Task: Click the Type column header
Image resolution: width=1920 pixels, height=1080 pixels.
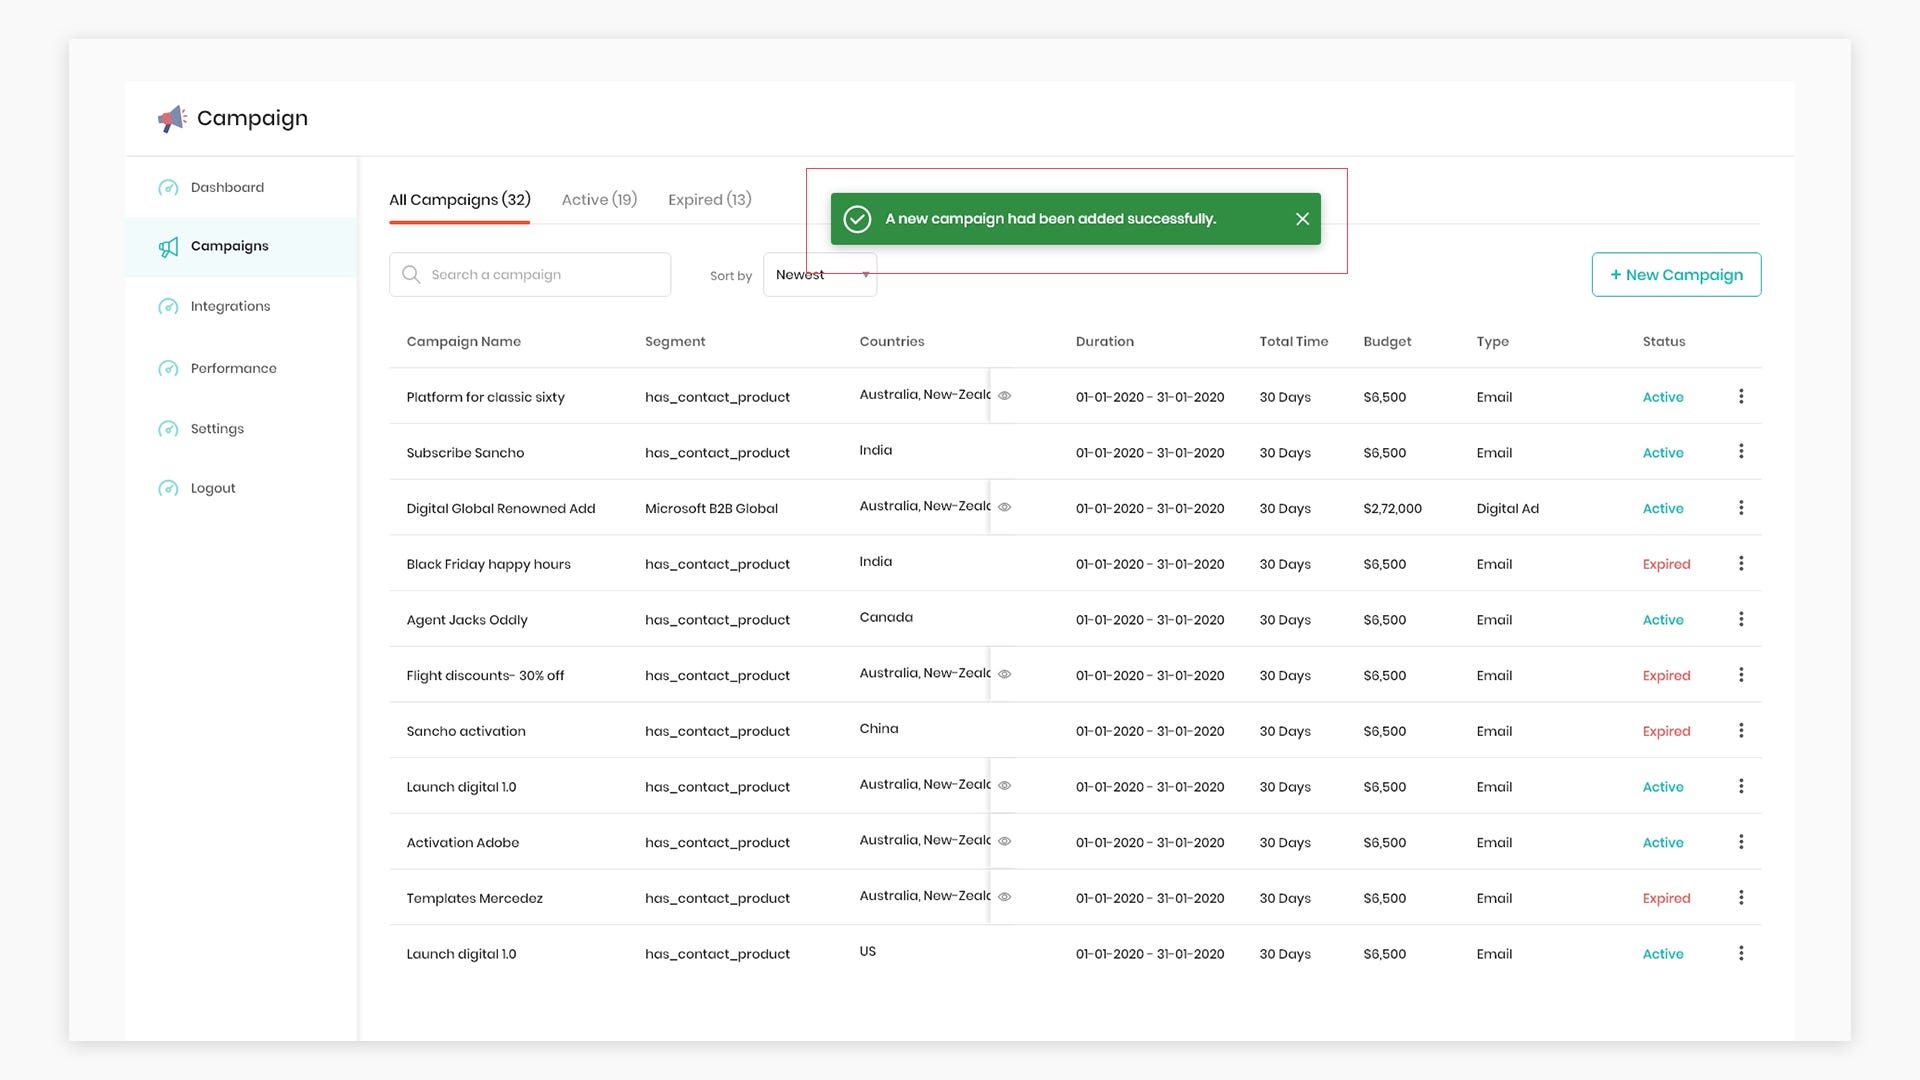Action: (x=1492, y=342)
